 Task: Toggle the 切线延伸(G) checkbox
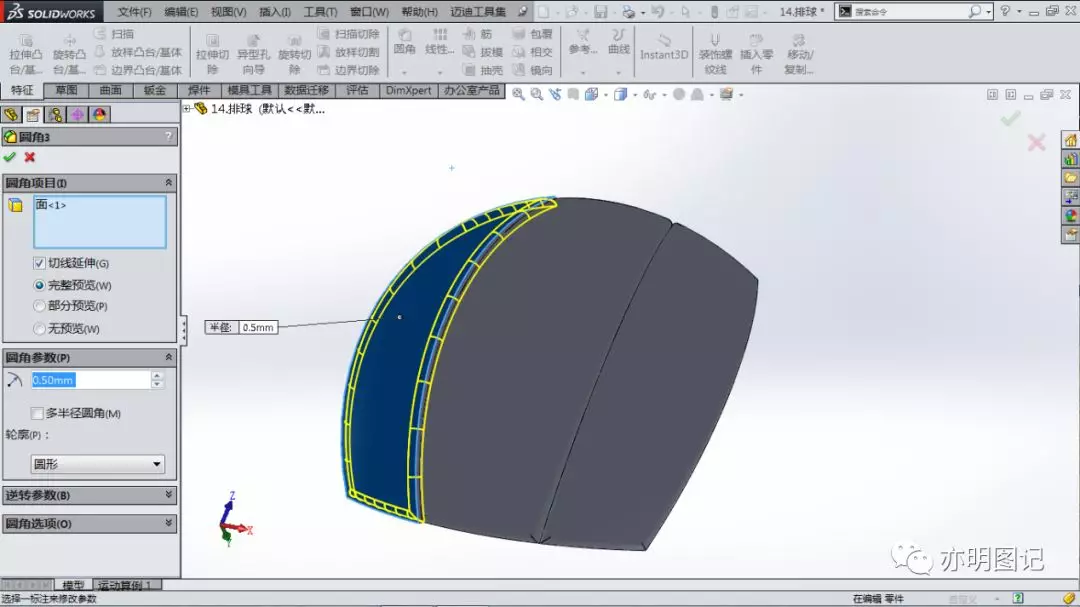(39, 263)
